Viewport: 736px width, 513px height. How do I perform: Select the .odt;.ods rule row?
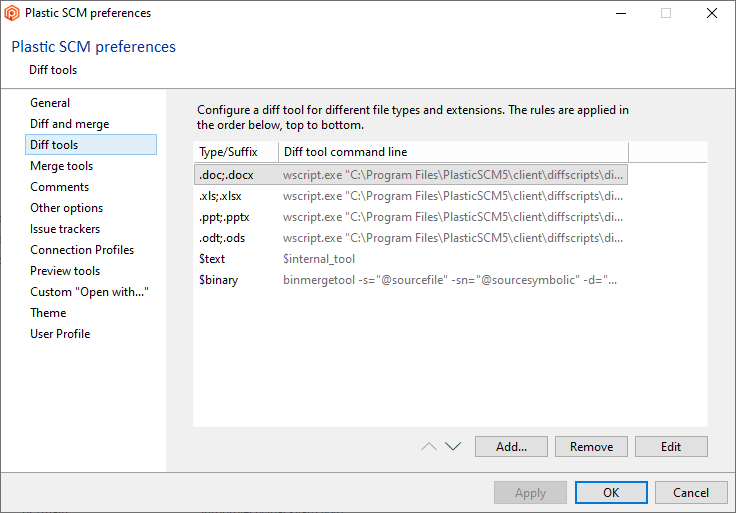click(x=411, y=238)
